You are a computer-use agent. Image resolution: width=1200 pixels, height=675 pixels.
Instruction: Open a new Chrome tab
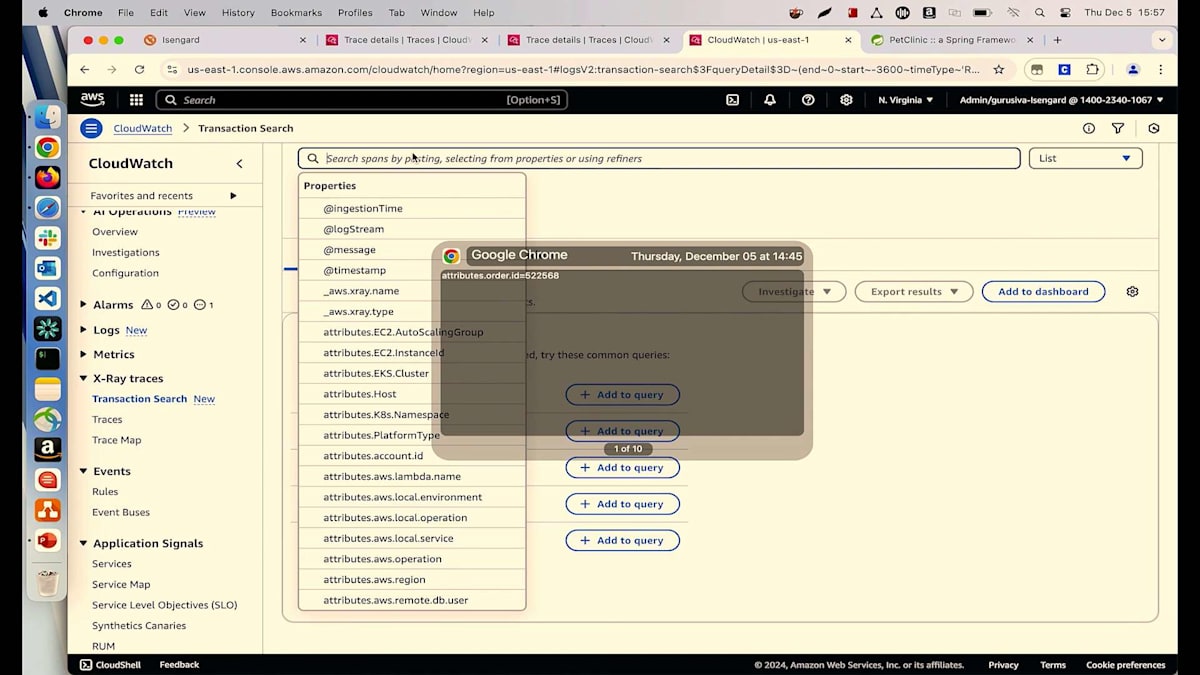(1058, 40)
